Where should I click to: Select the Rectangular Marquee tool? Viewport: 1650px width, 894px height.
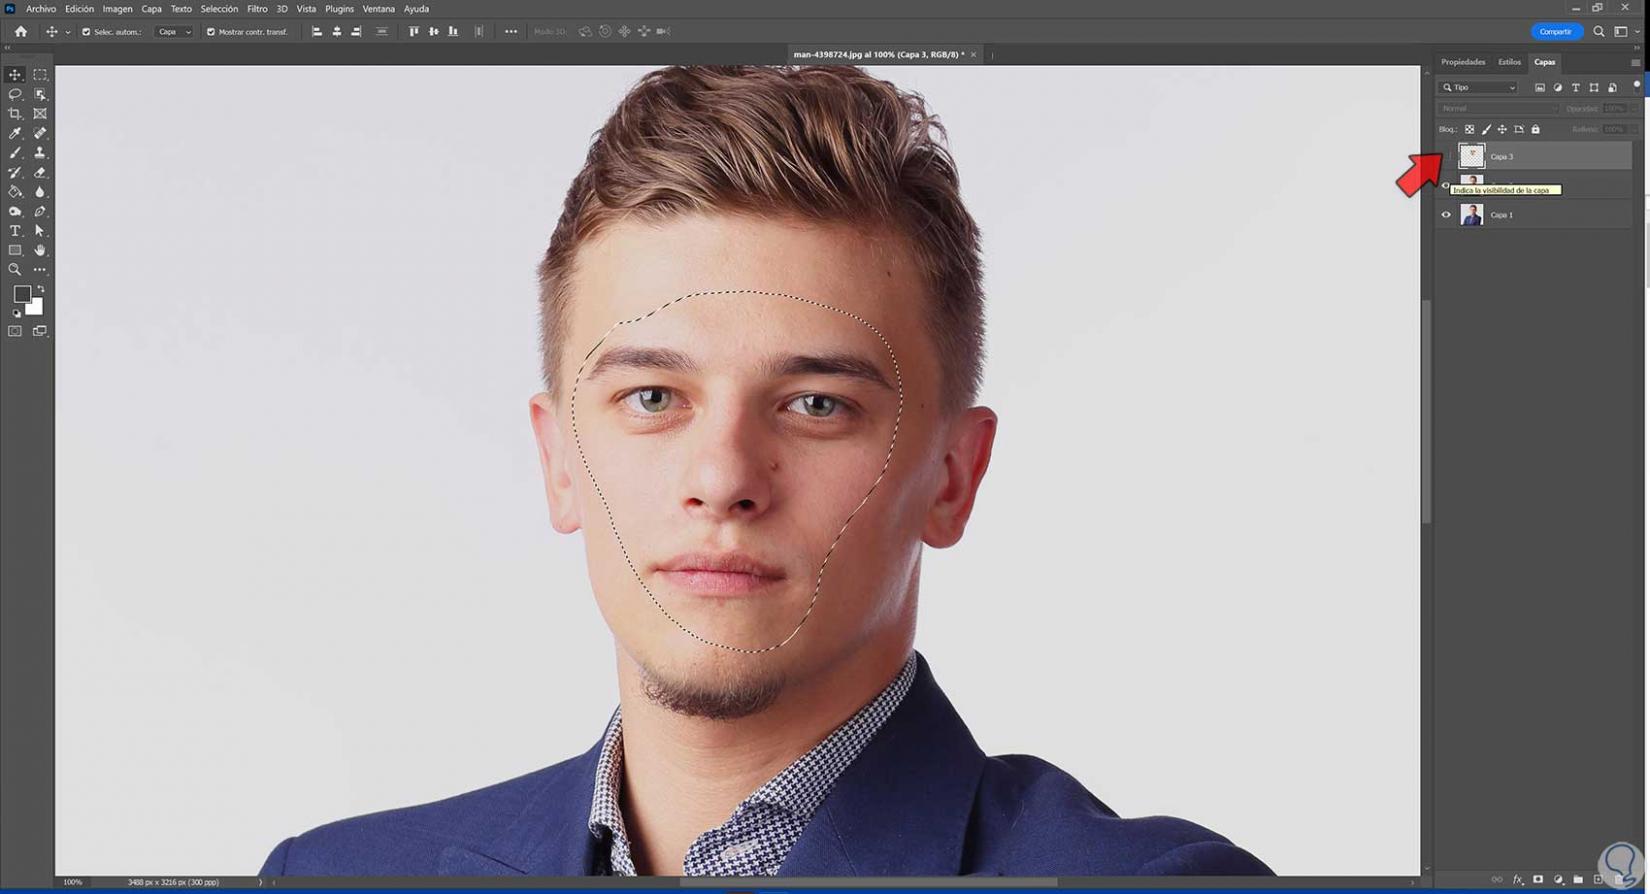[40, 75]
